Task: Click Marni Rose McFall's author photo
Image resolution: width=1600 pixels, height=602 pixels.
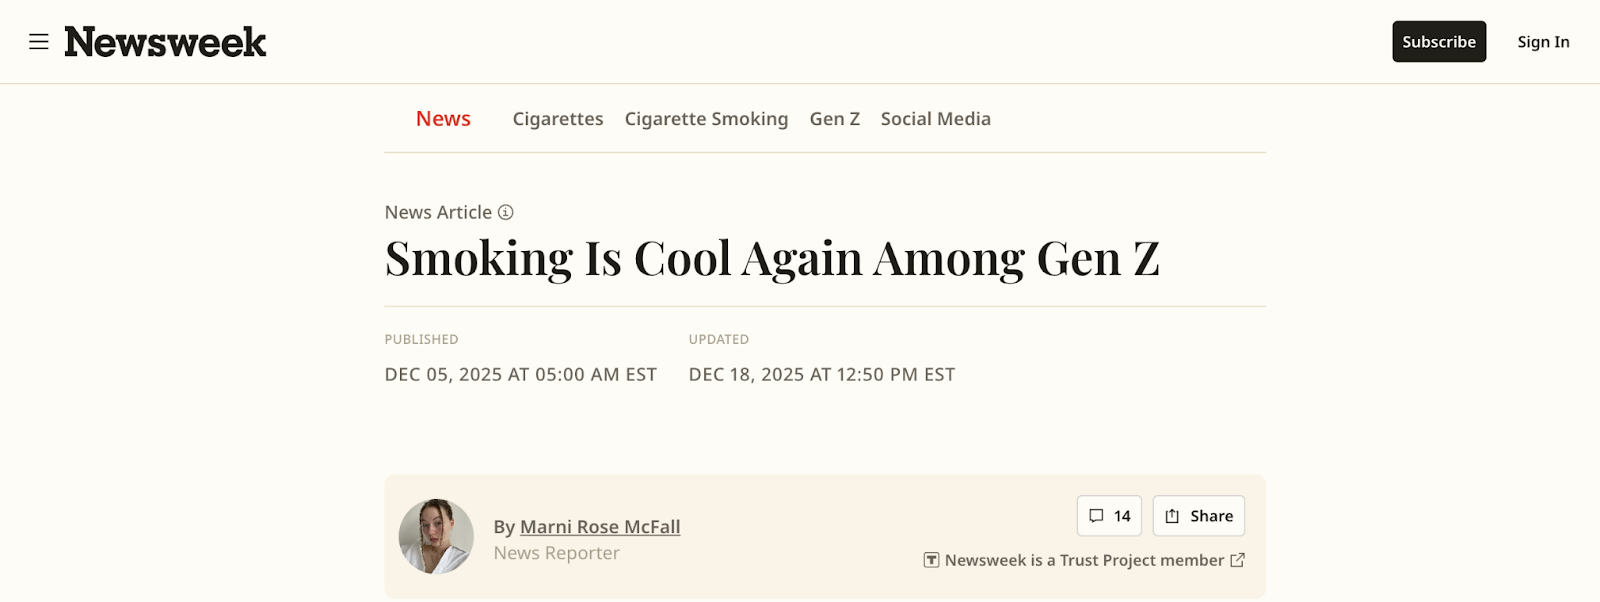Action: [436, 536]
